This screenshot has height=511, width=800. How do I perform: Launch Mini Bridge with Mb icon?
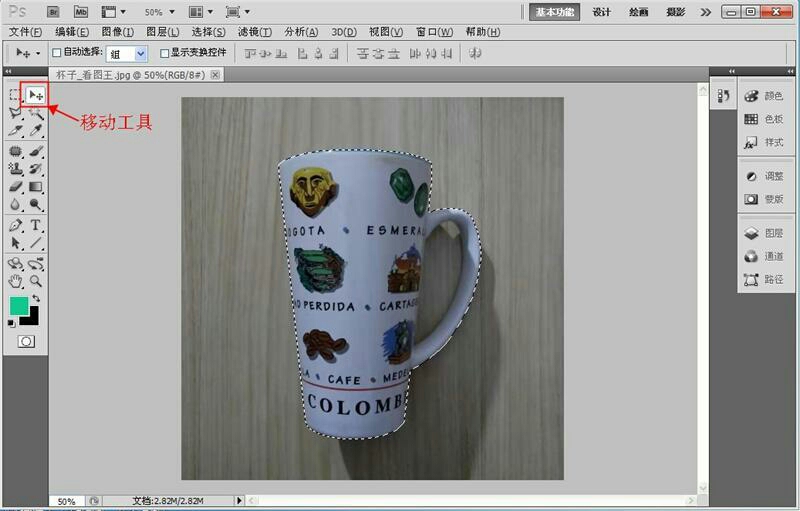point(81,12)
